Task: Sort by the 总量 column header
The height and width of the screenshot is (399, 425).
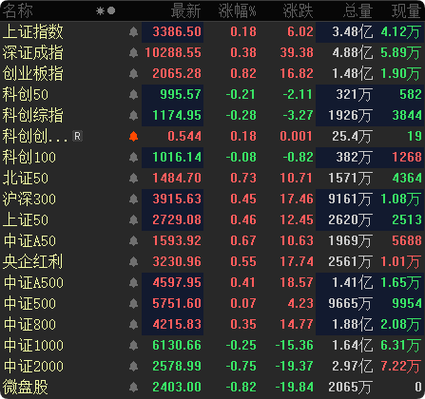Action: (x=358, y=11)
